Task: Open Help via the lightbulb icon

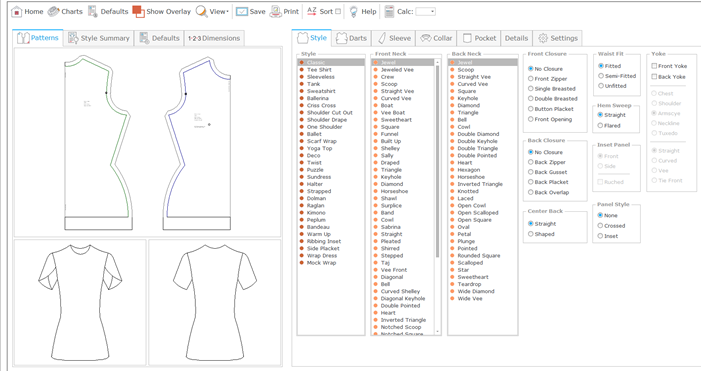Action: click(354, 12)
